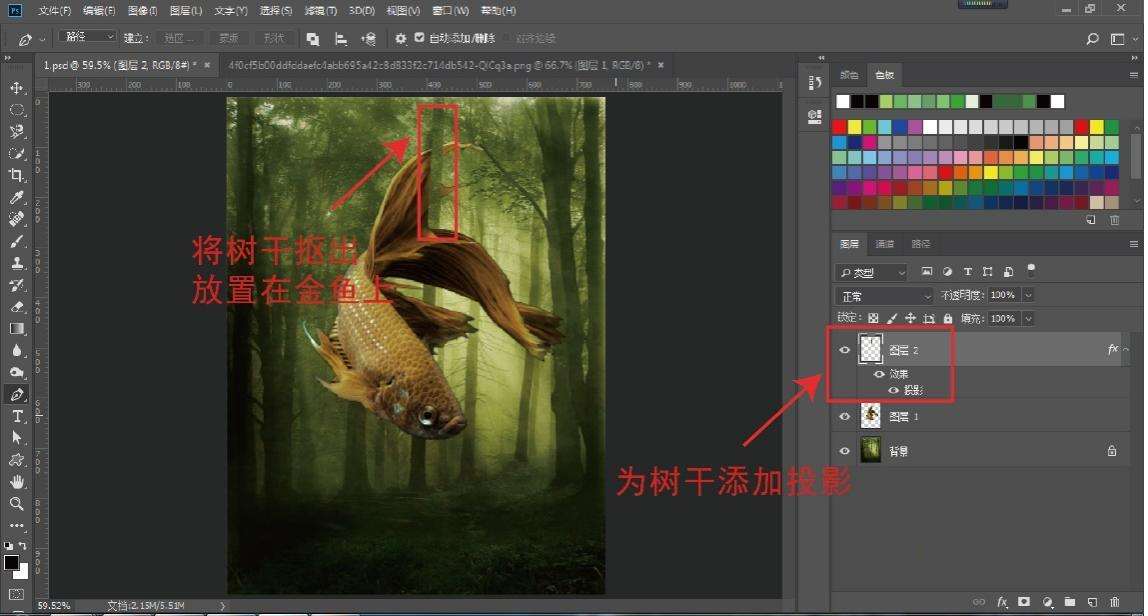
Task: Pick the red swatch in the Swatches panel
Action: [839, 127]
